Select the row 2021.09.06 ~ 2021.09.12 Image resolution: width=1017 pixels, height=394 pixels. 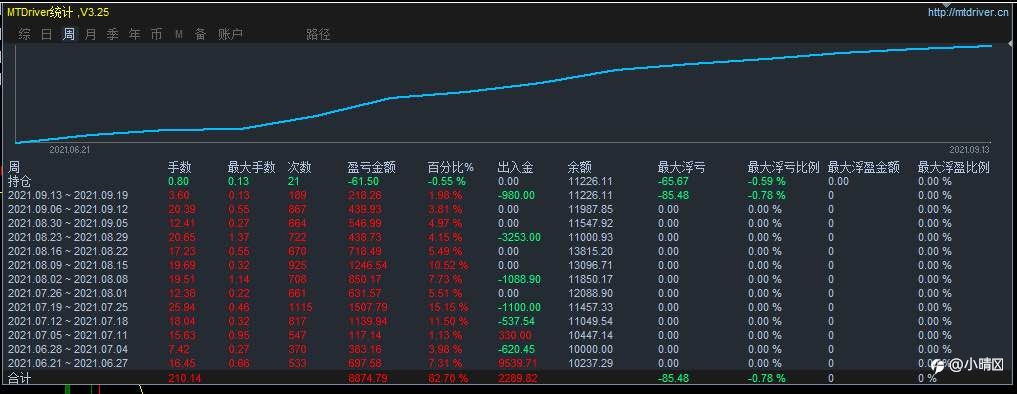click(508, 209)
